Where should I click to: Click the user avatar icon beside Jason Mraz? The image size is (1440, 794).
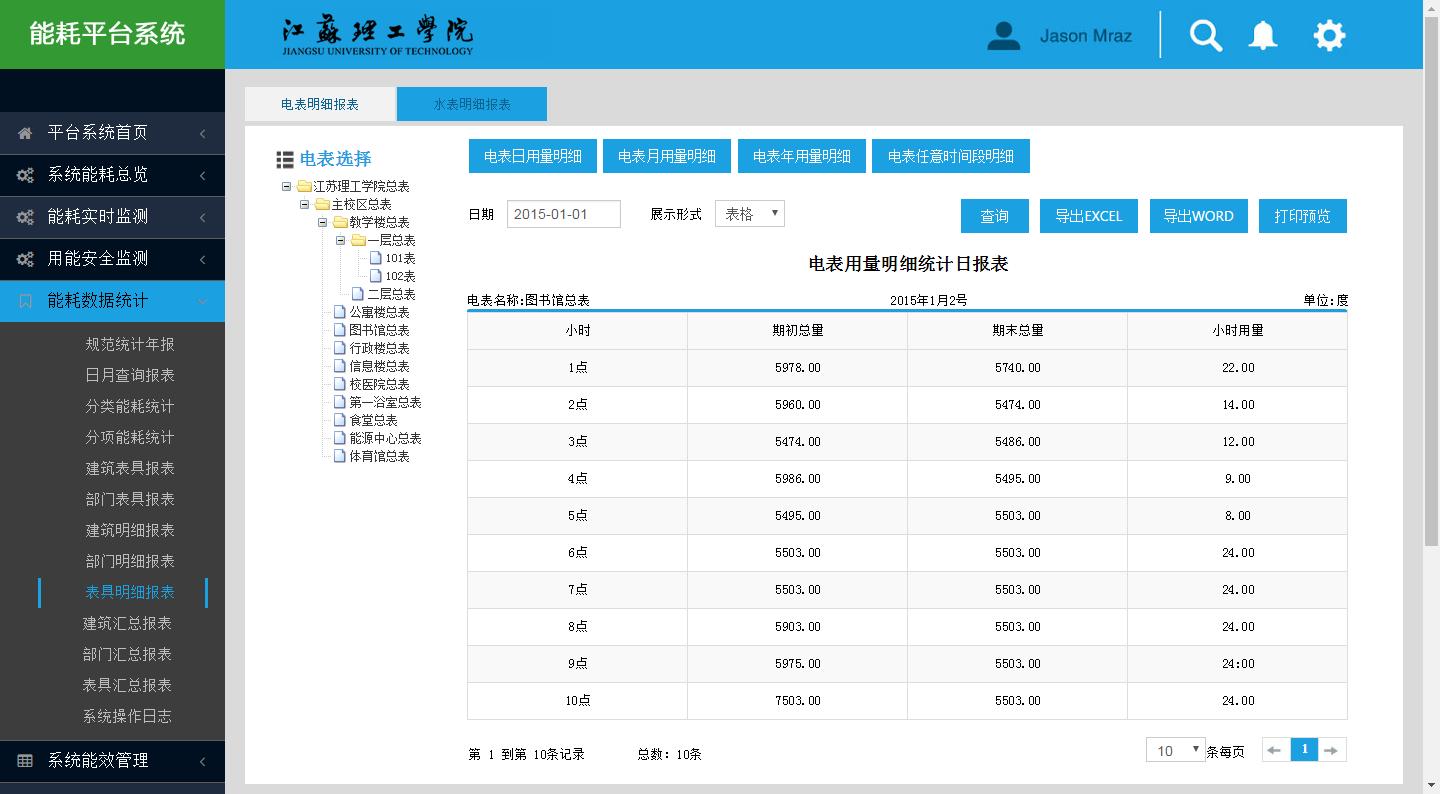point(1003,36)
